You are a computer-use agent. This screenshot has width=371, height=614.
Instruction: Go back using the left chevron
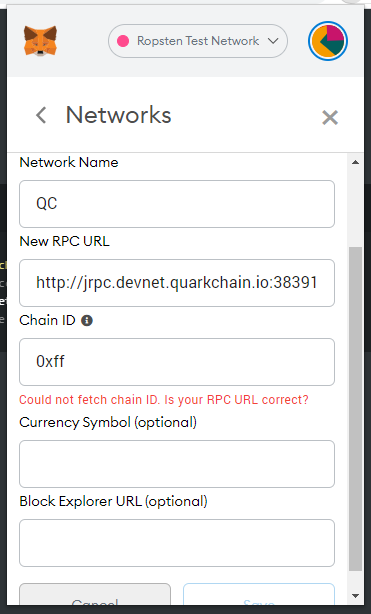click(x=41, y=115)
